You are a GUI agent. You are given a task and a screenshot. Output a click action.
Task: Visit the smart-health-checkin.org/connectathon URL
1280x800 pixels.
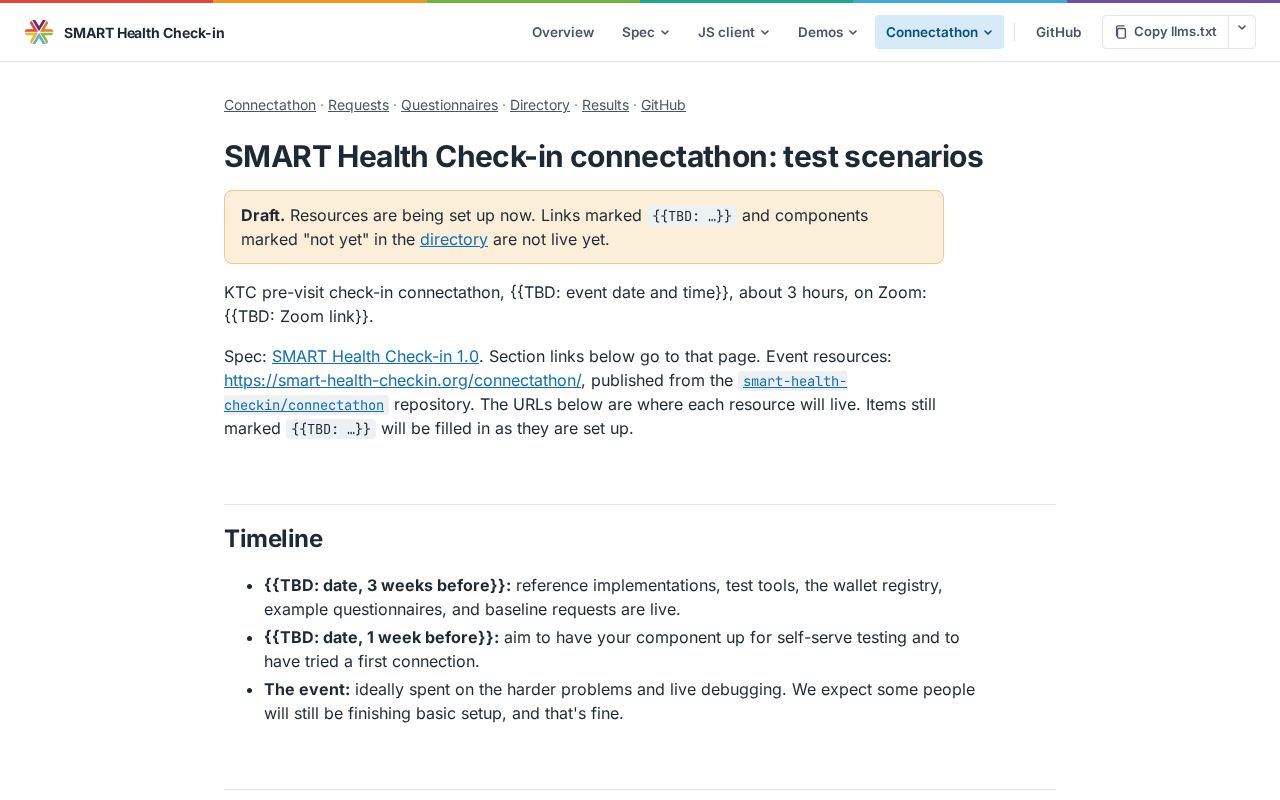coord(403,380)
